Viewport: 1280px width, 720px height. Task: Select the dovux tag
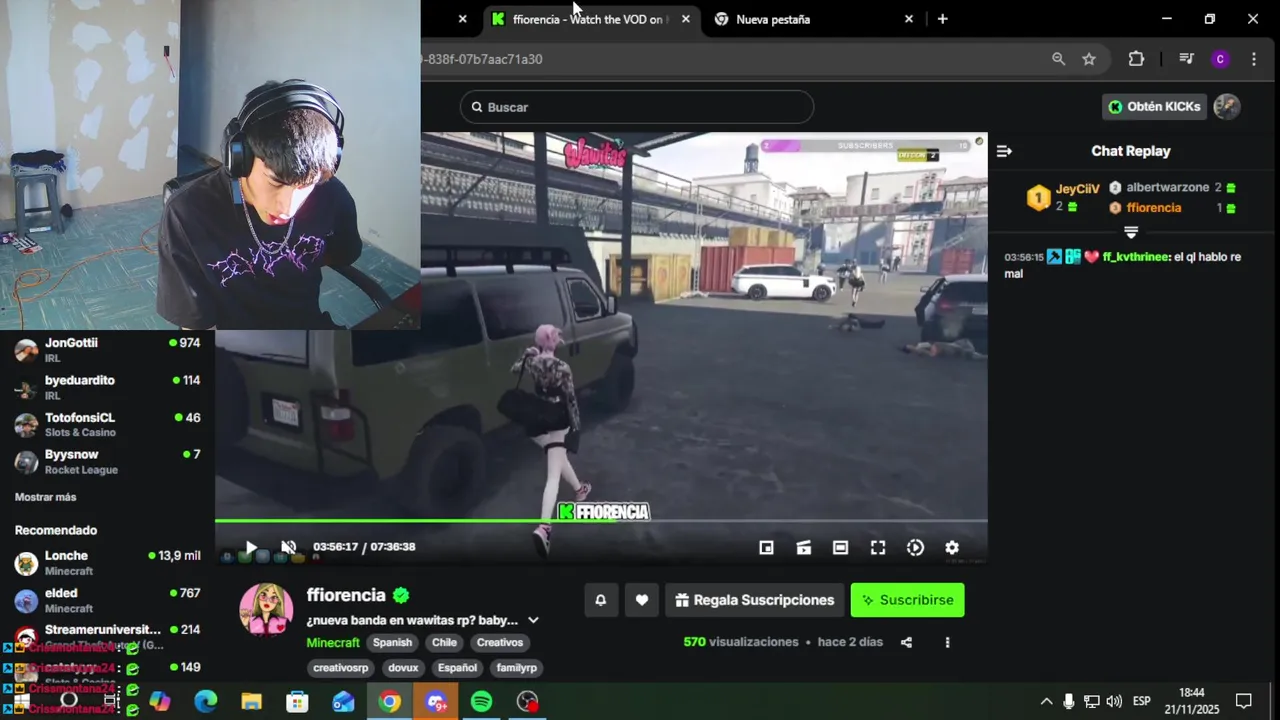[x=403, y=667]
